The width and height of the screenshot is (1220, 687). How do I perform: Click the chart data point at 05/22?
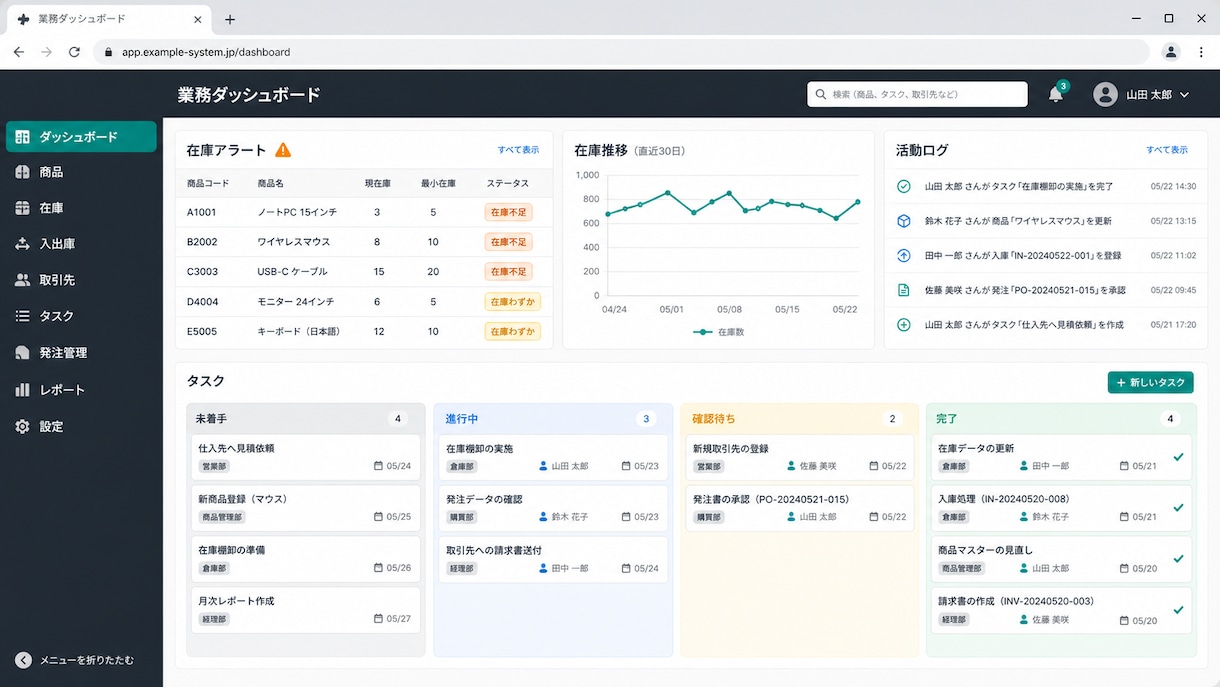pos(858,202)
